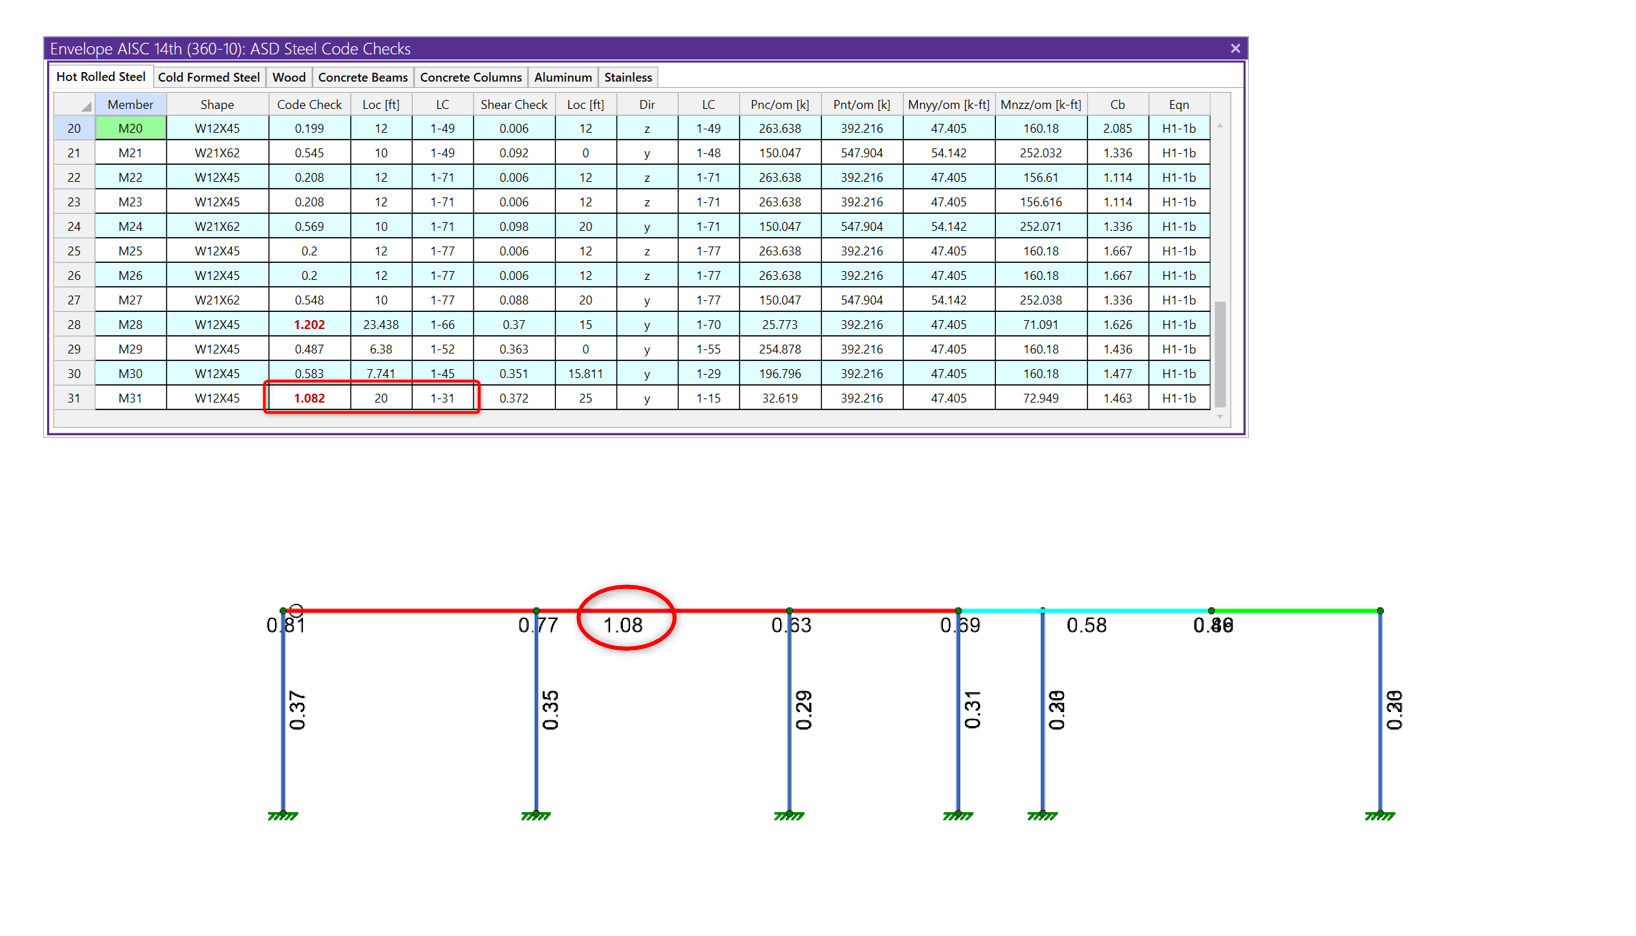Click the leftmost column's fixed support symbol

(283, 816)
